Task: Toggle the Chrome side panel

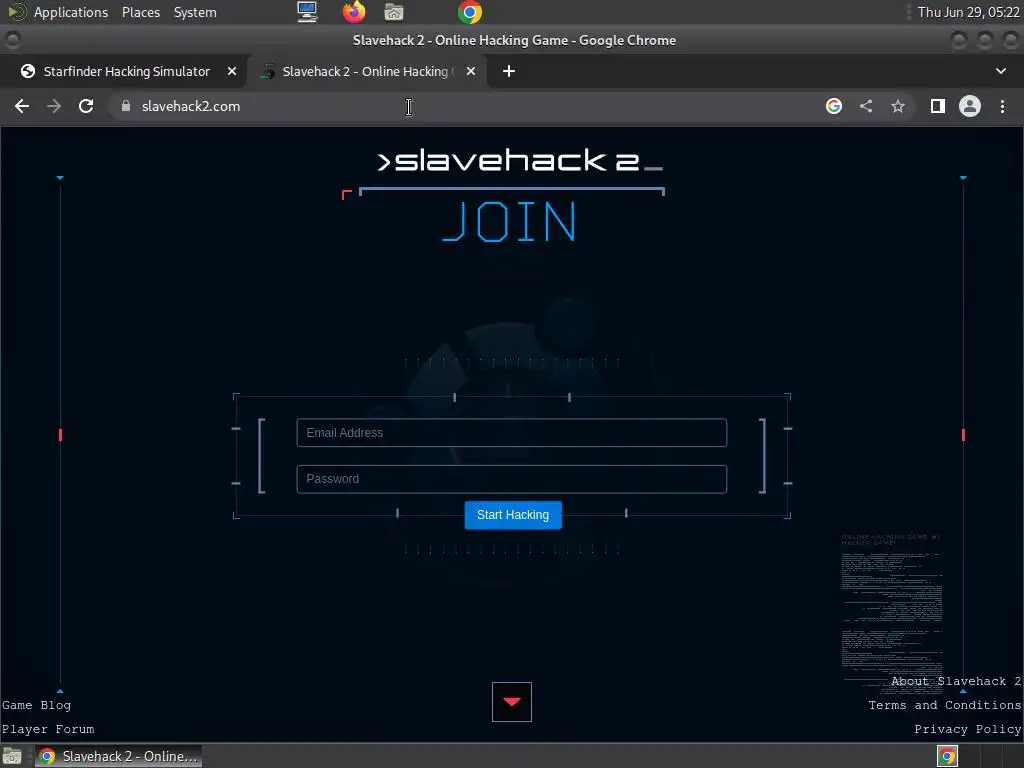Action: click(938, 106)
